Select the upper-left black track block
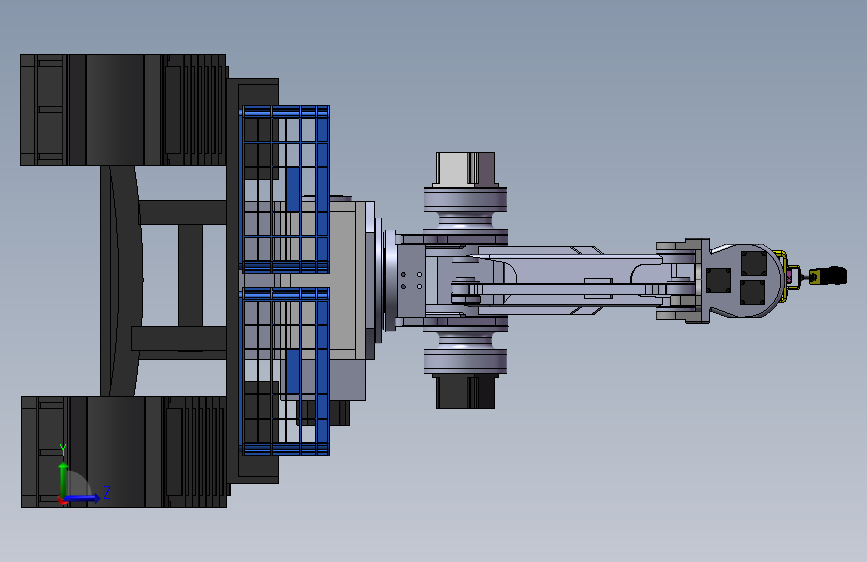 click(123, 110)
